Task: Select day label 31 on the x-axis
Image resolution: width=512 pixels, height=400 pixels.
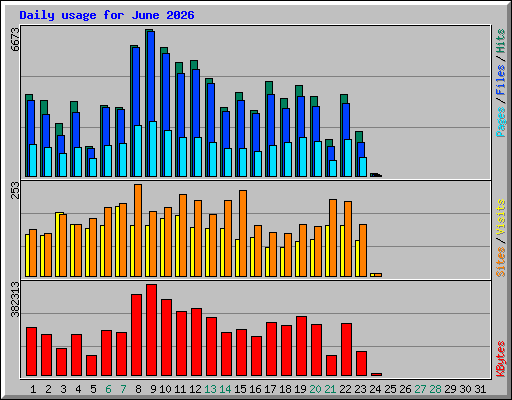Action: point(480,389)
